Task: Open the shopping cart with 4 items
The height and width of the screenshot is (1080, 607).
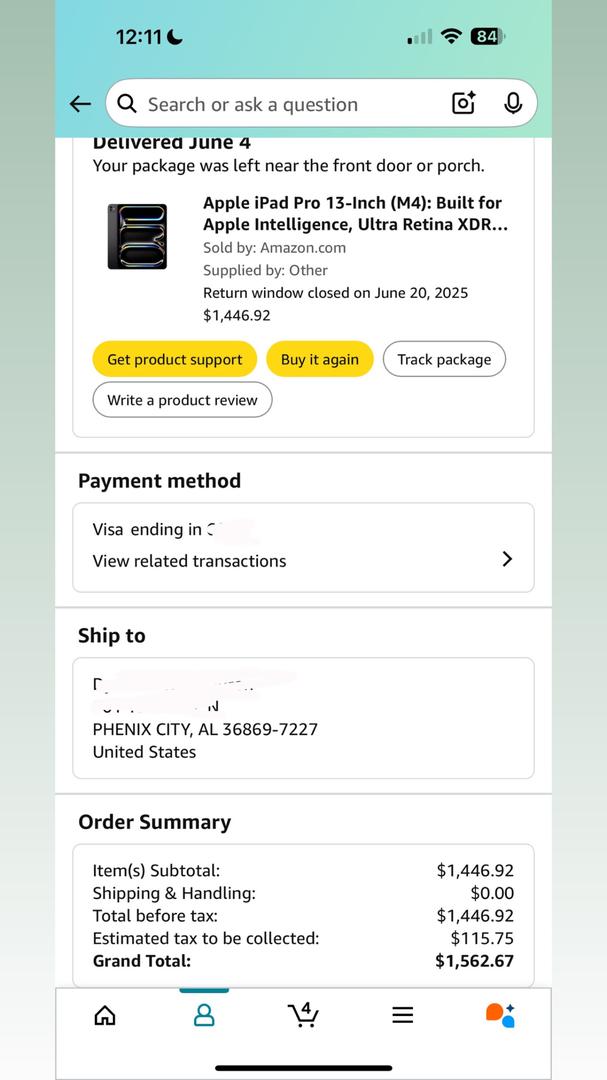Action: pos(303,1015)
